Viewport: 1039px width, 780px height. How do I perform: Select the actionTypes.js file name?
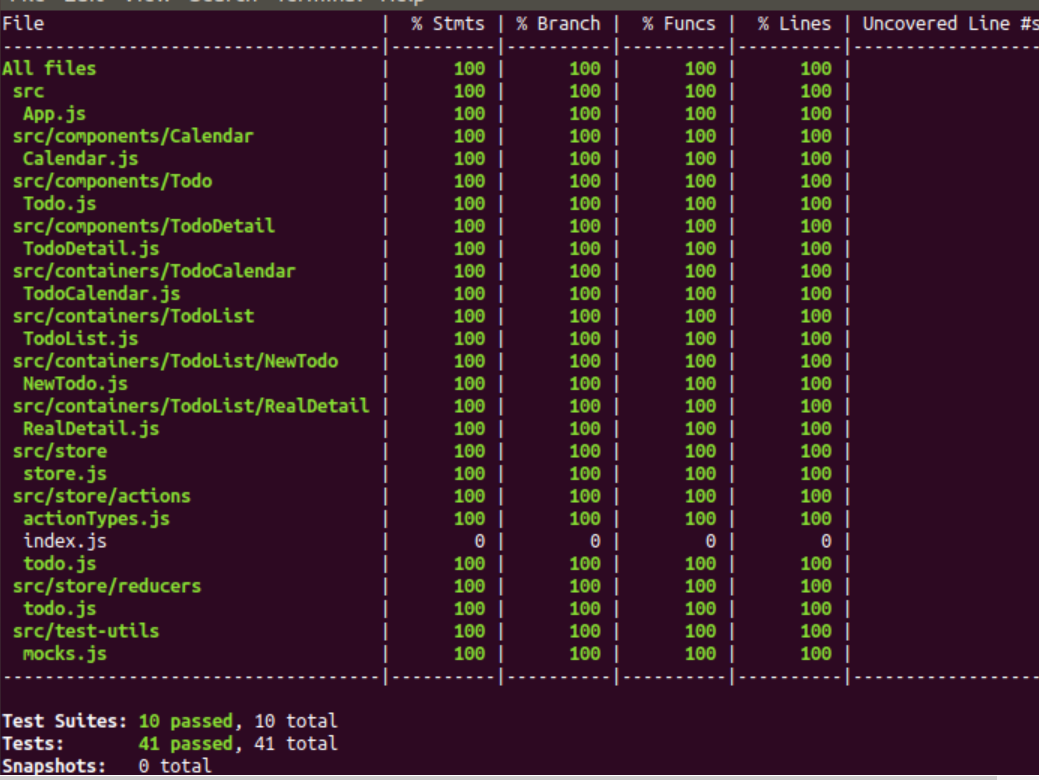(96, 519)
